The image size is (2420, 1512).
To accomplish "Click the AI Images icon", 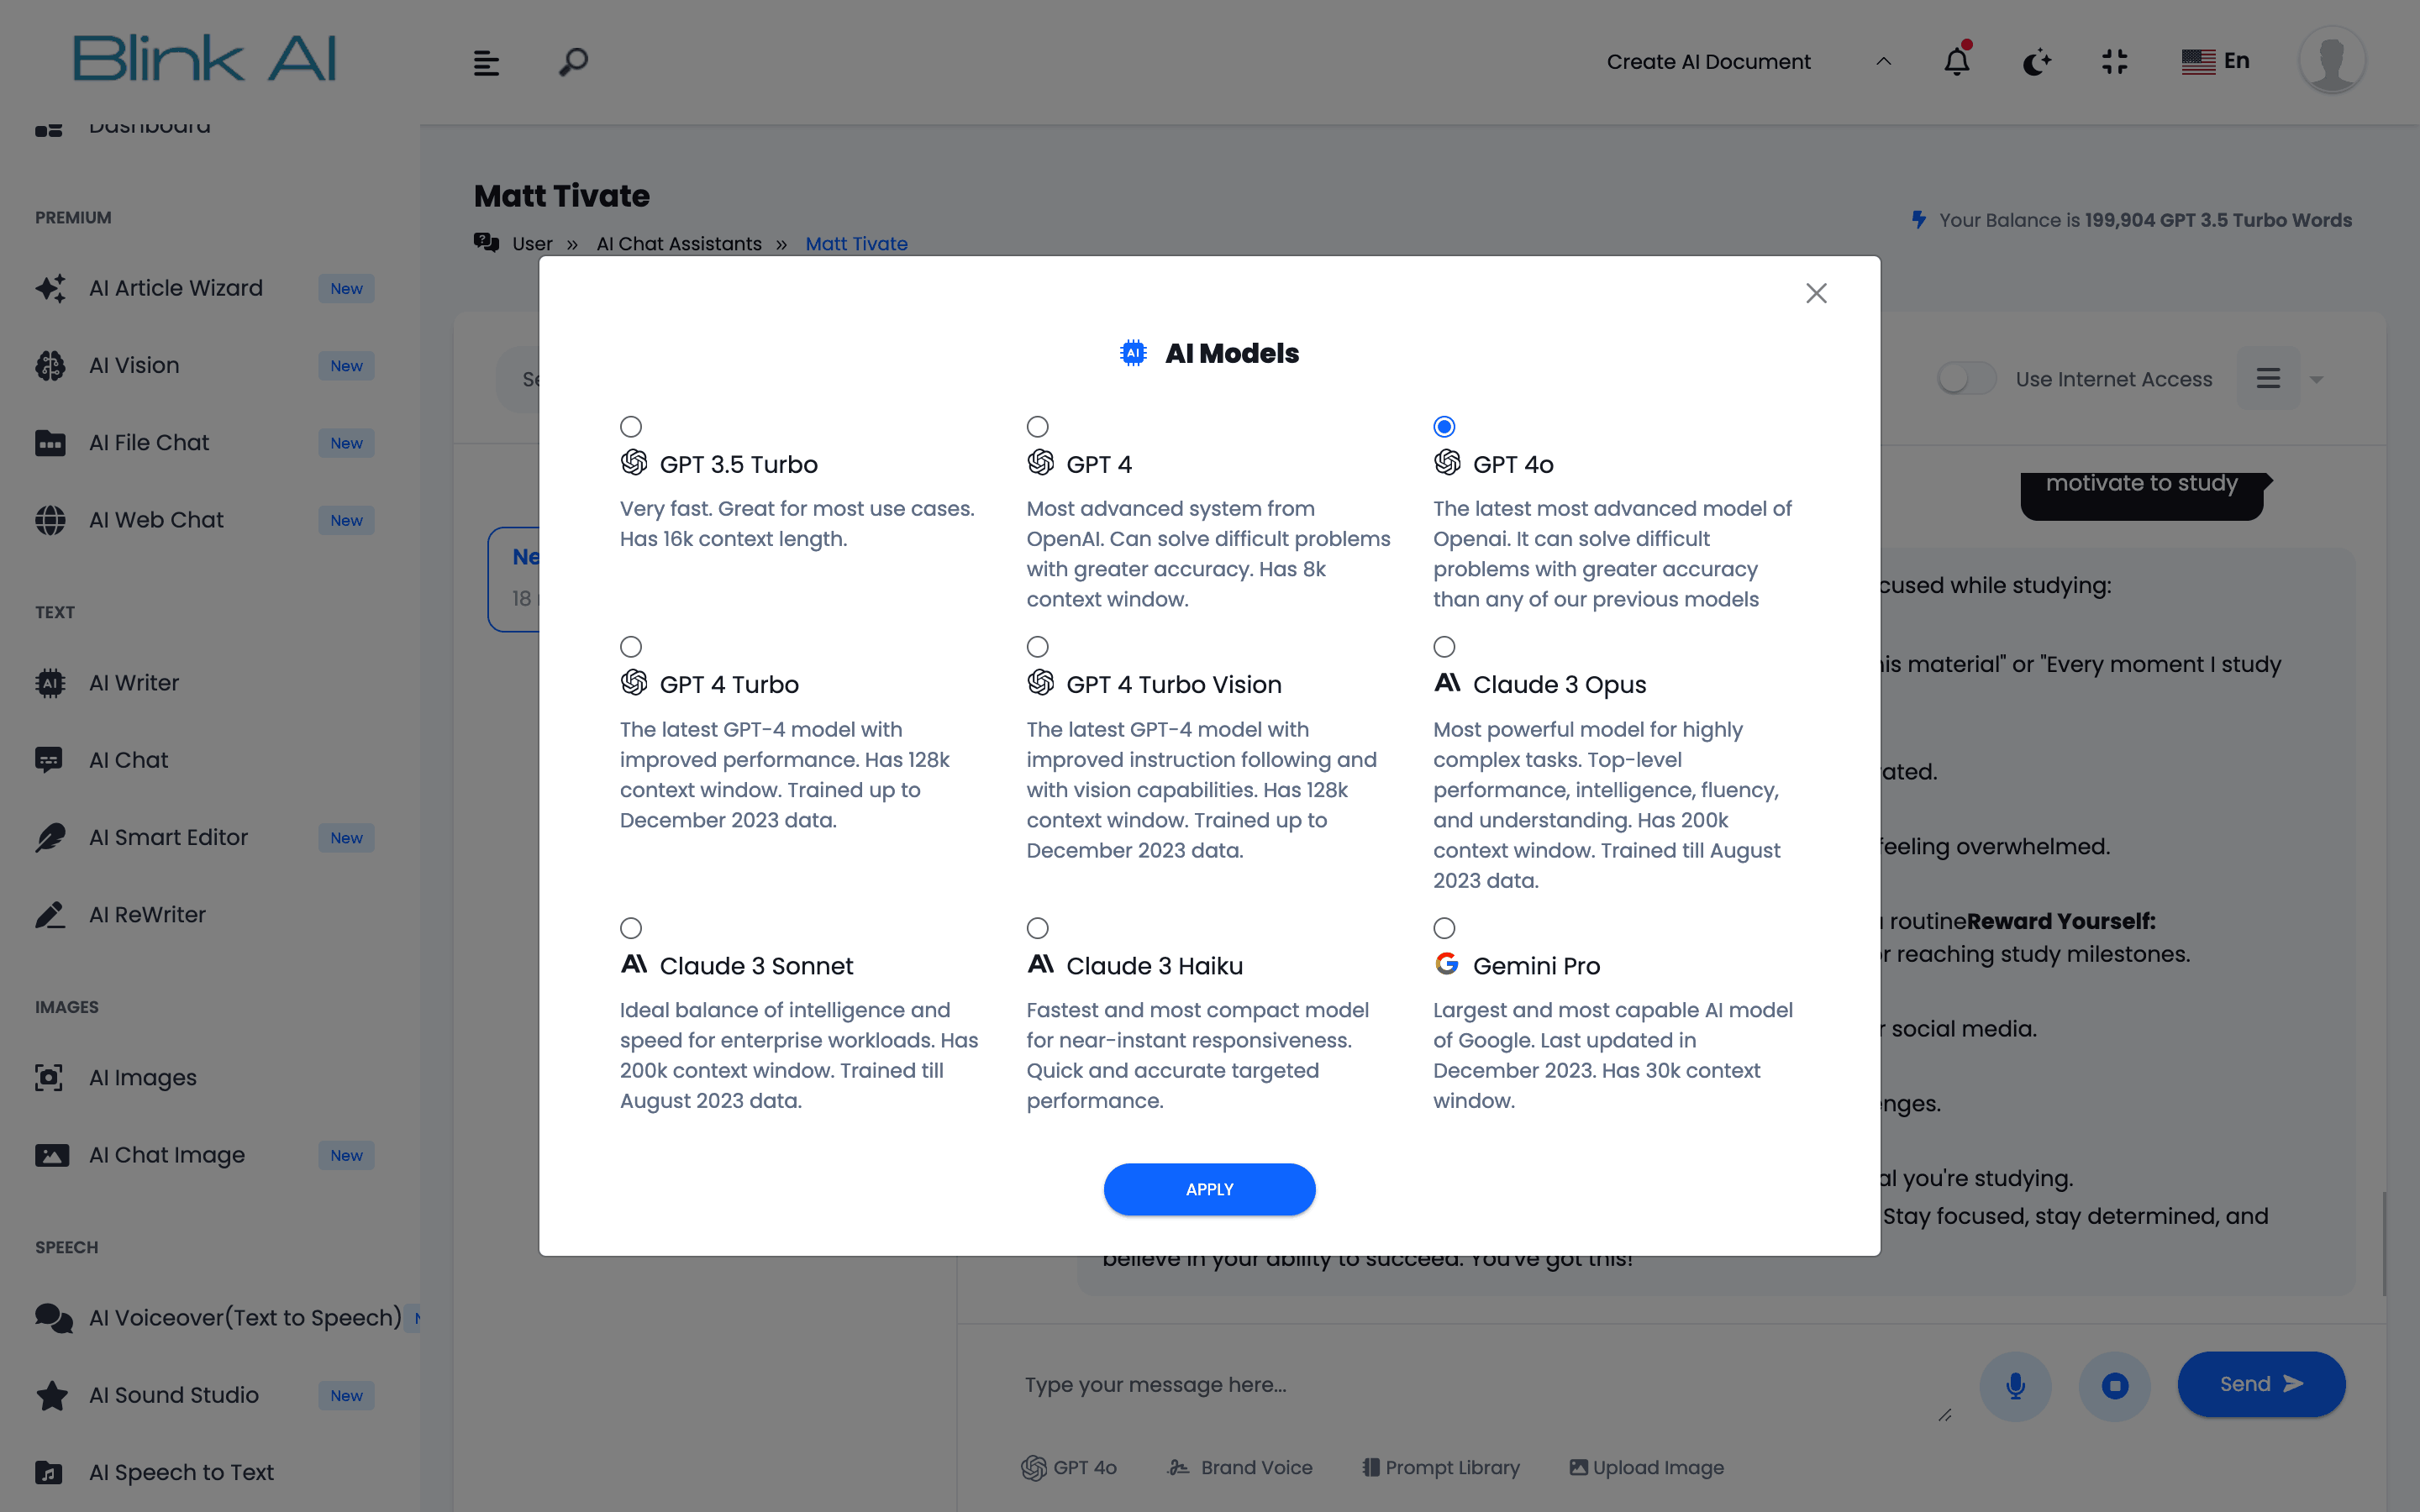I will tap(50, 1078).
